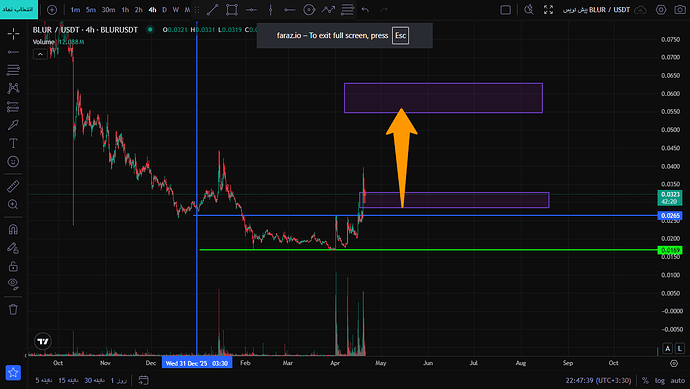This screenshot has width=690, height=389.
Task: Open time axis settings gear
Action: click(674, 363)
